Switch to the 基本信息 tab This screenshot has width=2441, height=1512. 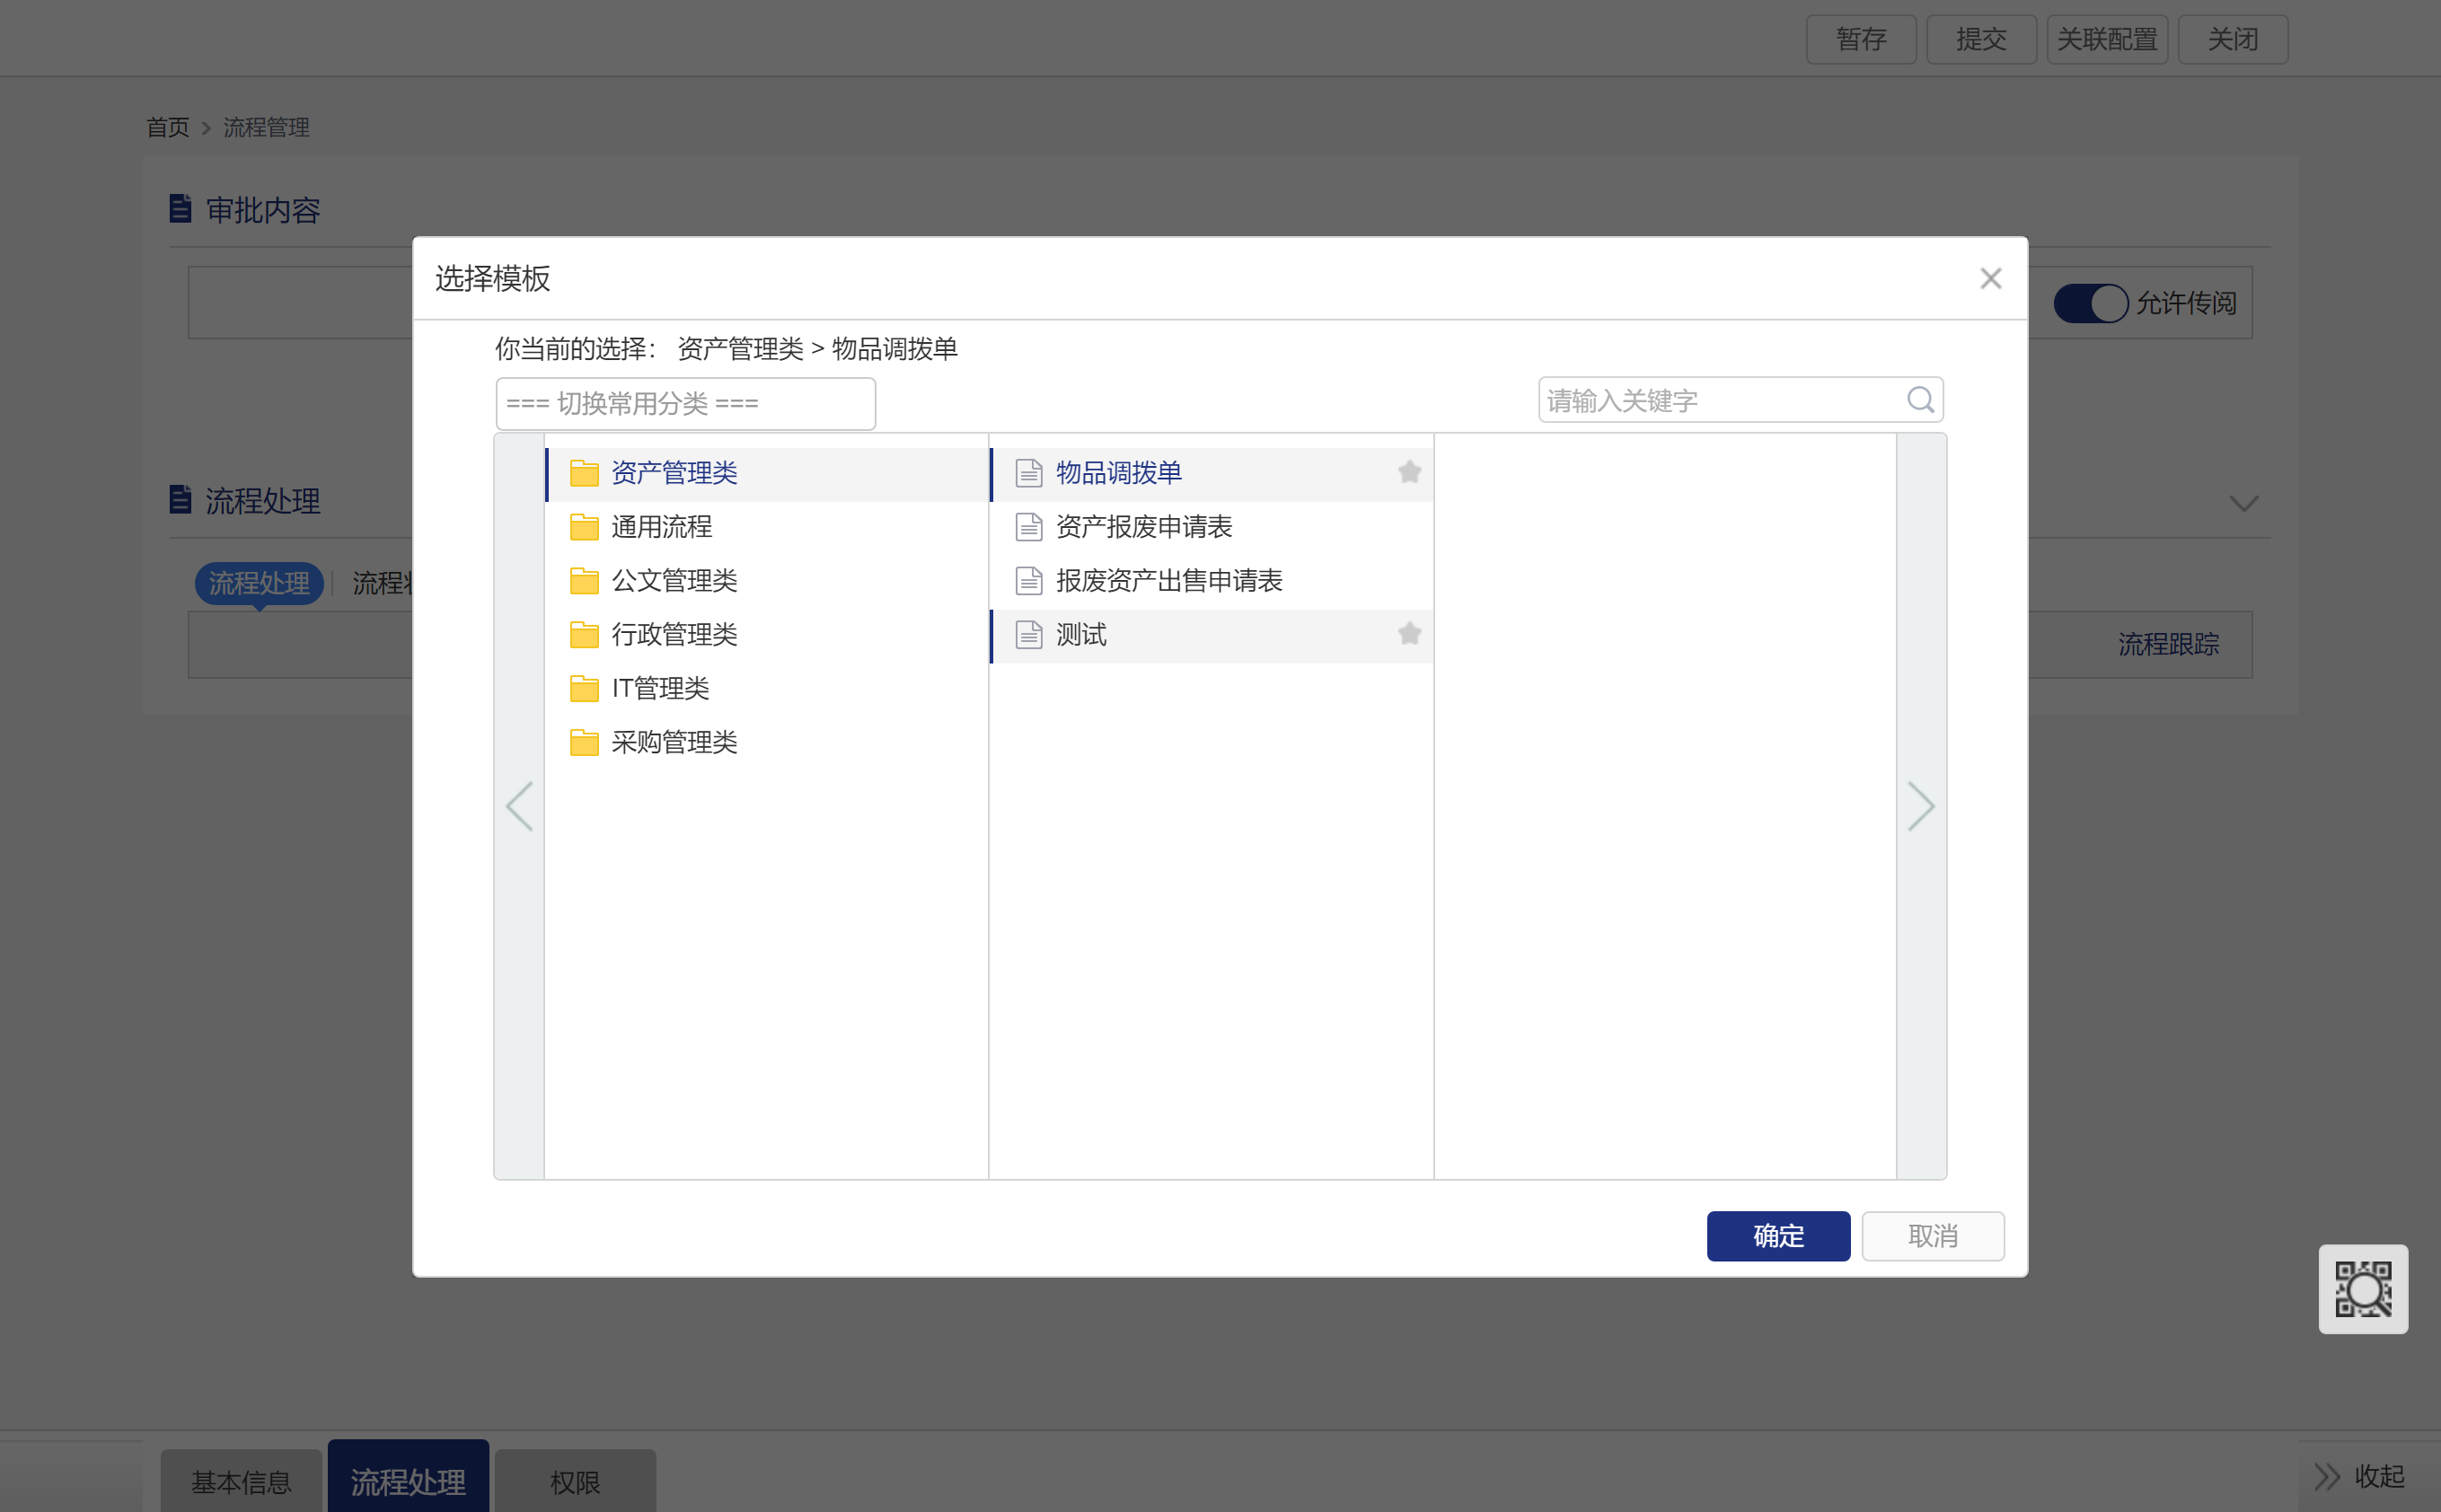pyautogui.click(x=241, y=1481)
